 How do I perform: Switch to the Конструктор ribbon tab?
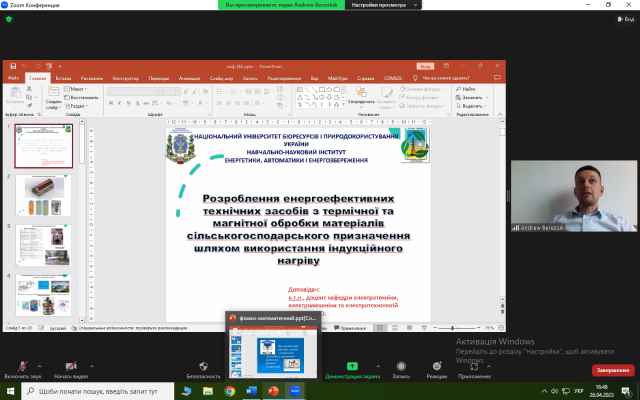tap(126, 78)
